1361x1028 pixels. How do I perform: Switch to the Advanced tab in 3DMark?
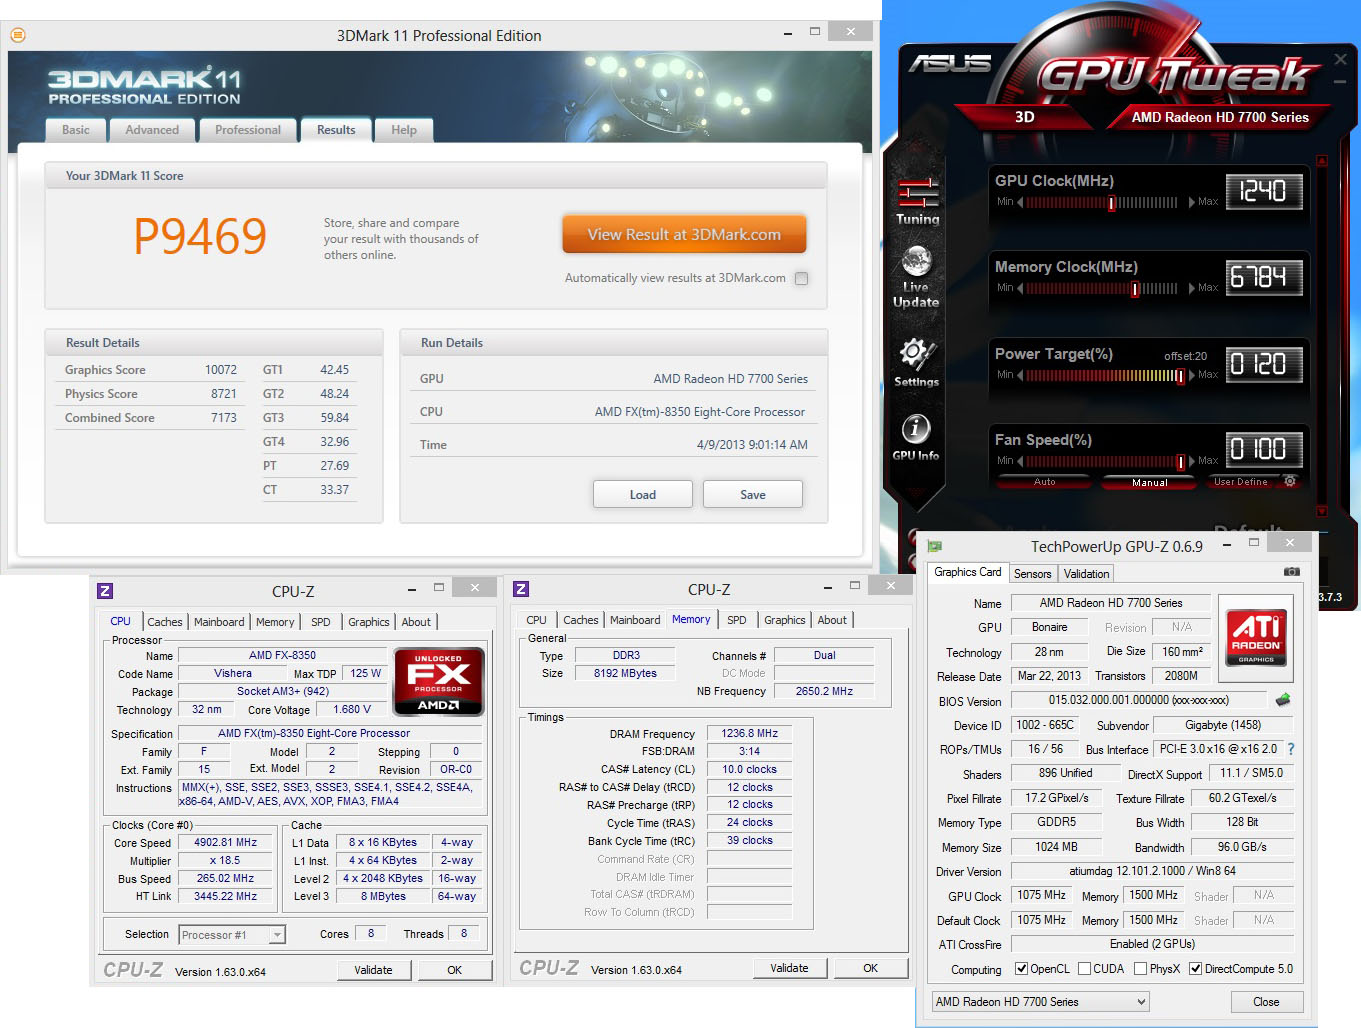pos(152,130)
